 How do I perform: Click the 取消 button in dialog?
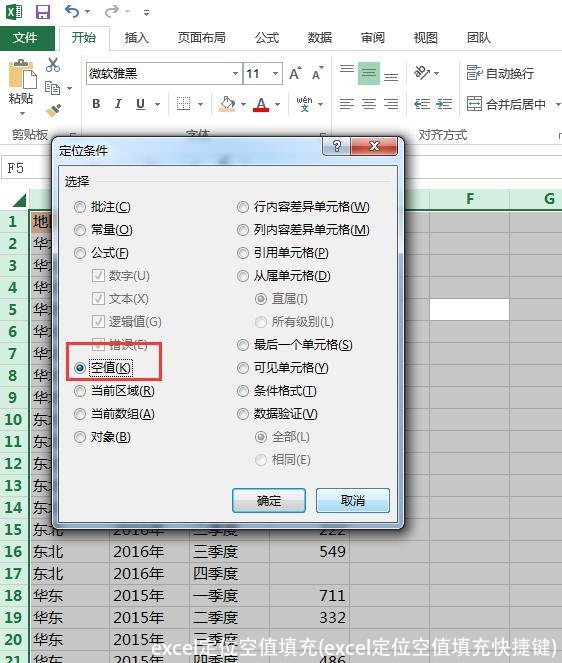pos(353,501)
